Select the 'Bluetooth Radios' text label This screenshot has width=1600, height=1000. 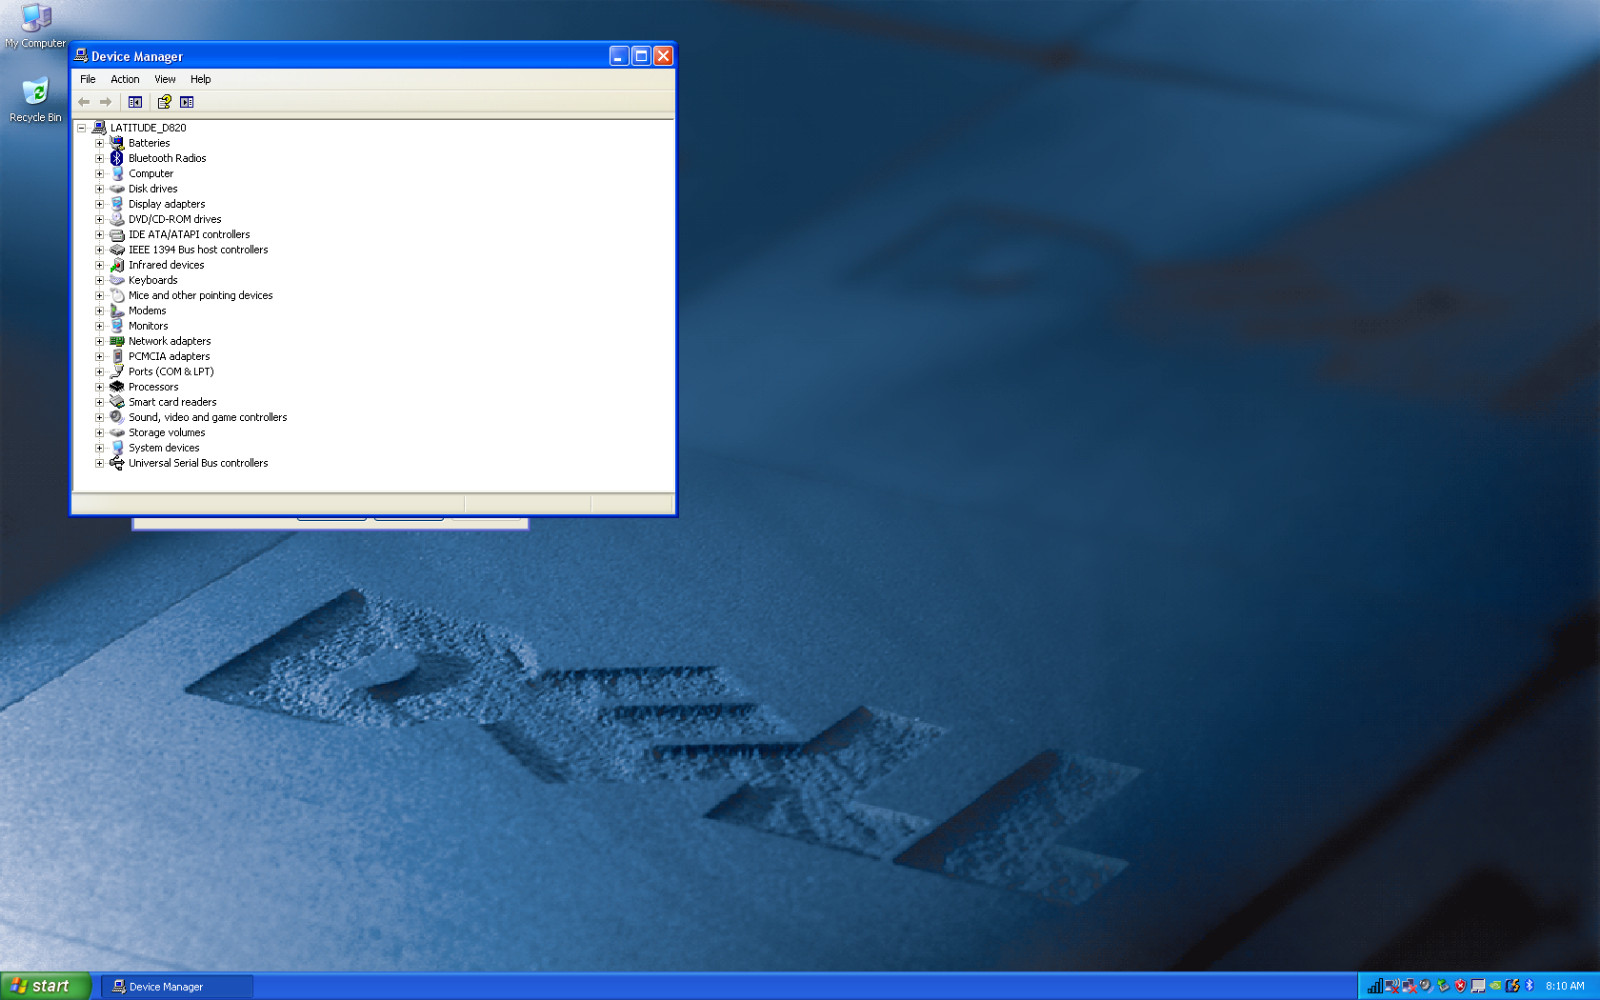tap(167, 158)
